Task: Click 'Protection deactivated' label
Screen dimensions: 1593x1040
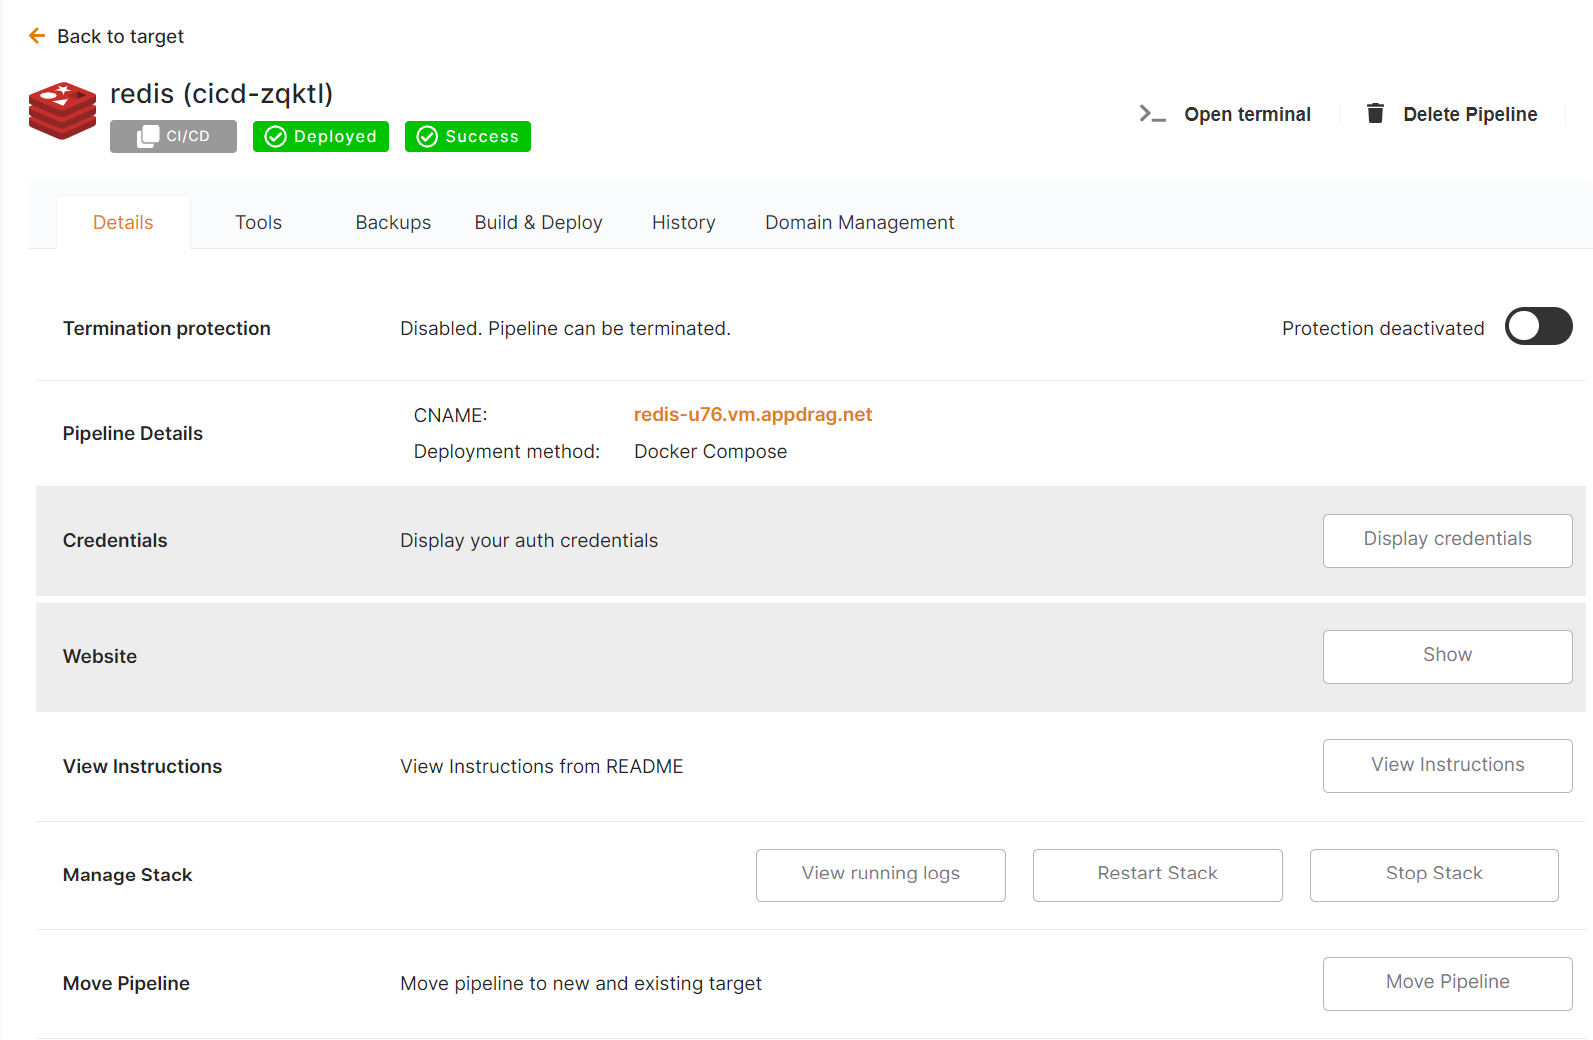Action: [1383, 328]
